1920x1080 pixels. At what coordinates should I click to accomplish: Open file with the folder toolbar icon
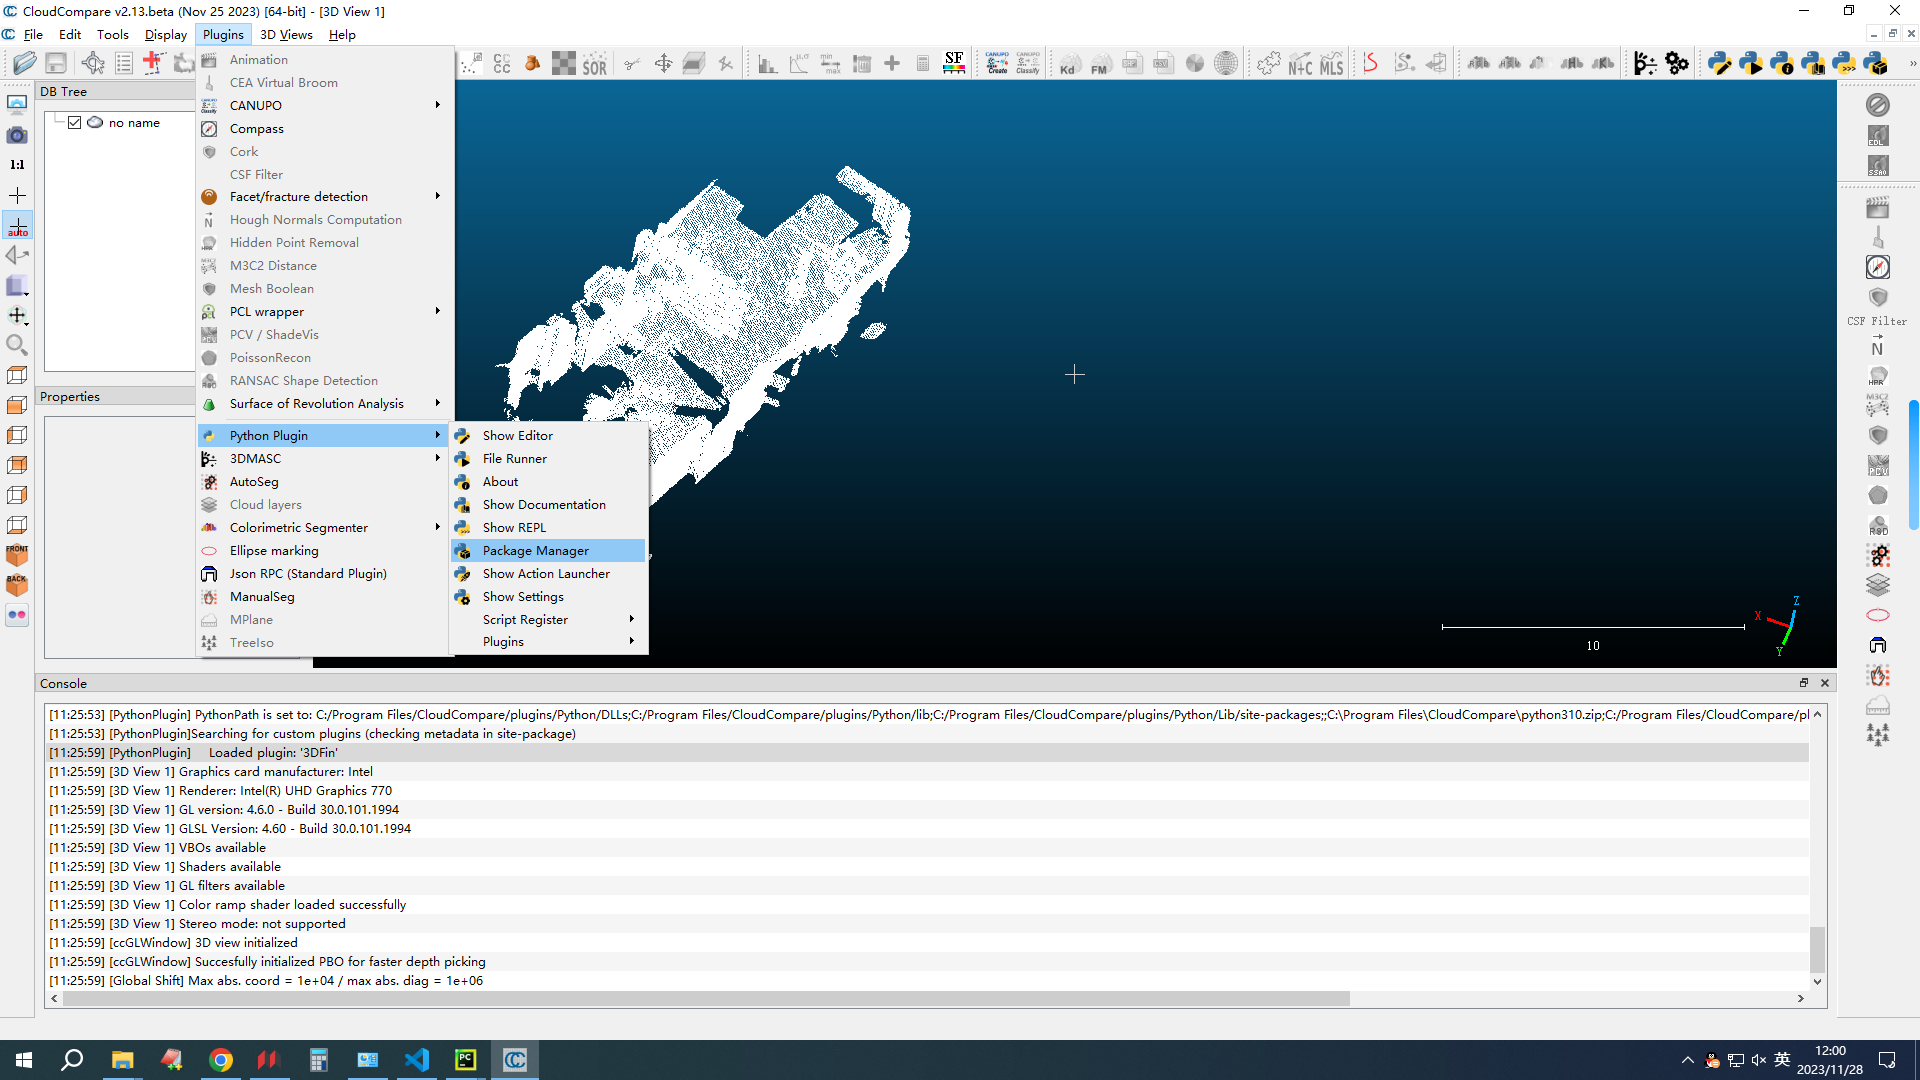coord(24,64)
